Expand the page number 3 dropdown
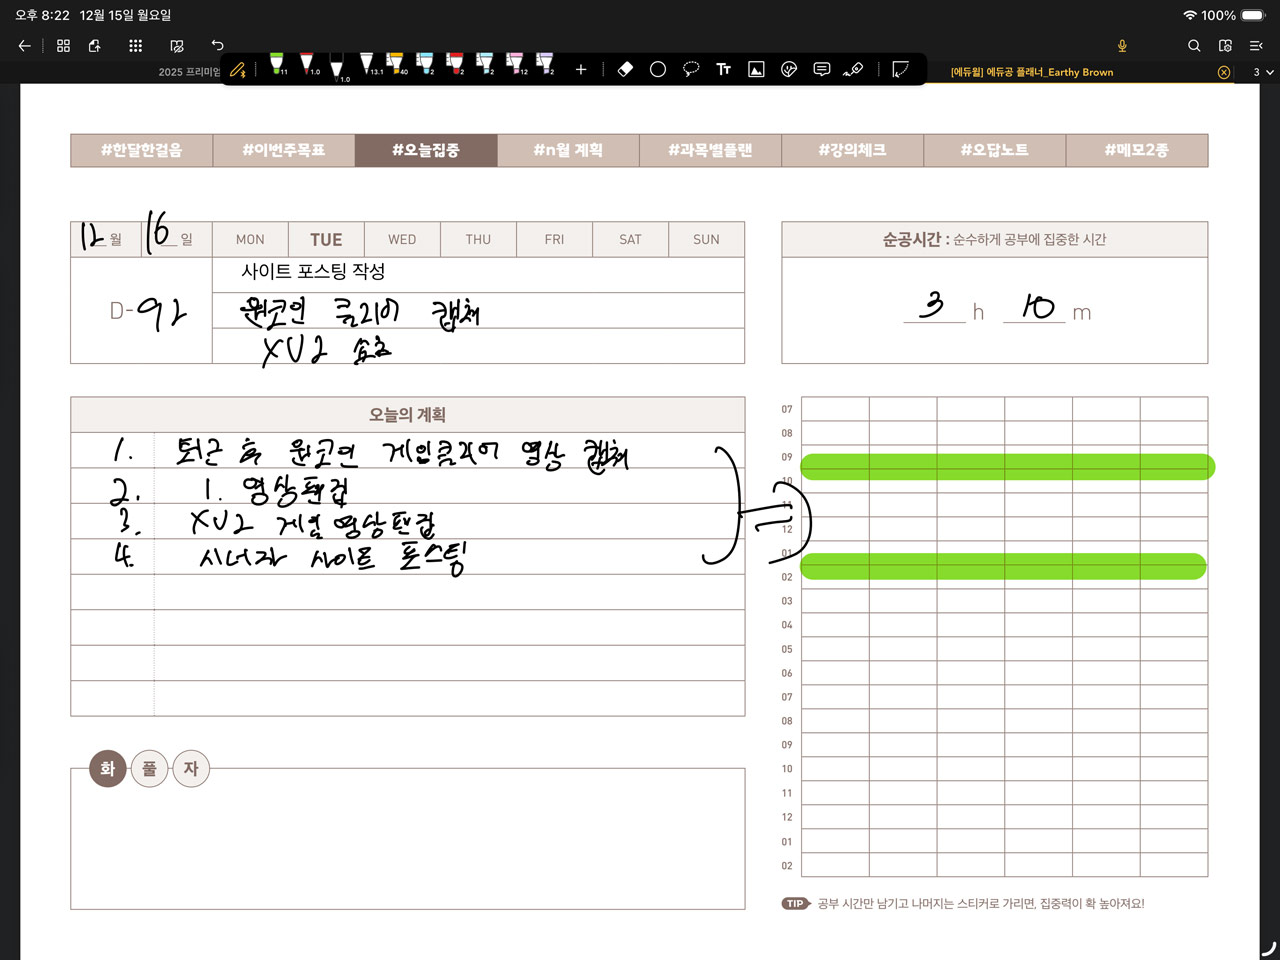Screen dimensions: 1280x960 (x=1263, y=72)
